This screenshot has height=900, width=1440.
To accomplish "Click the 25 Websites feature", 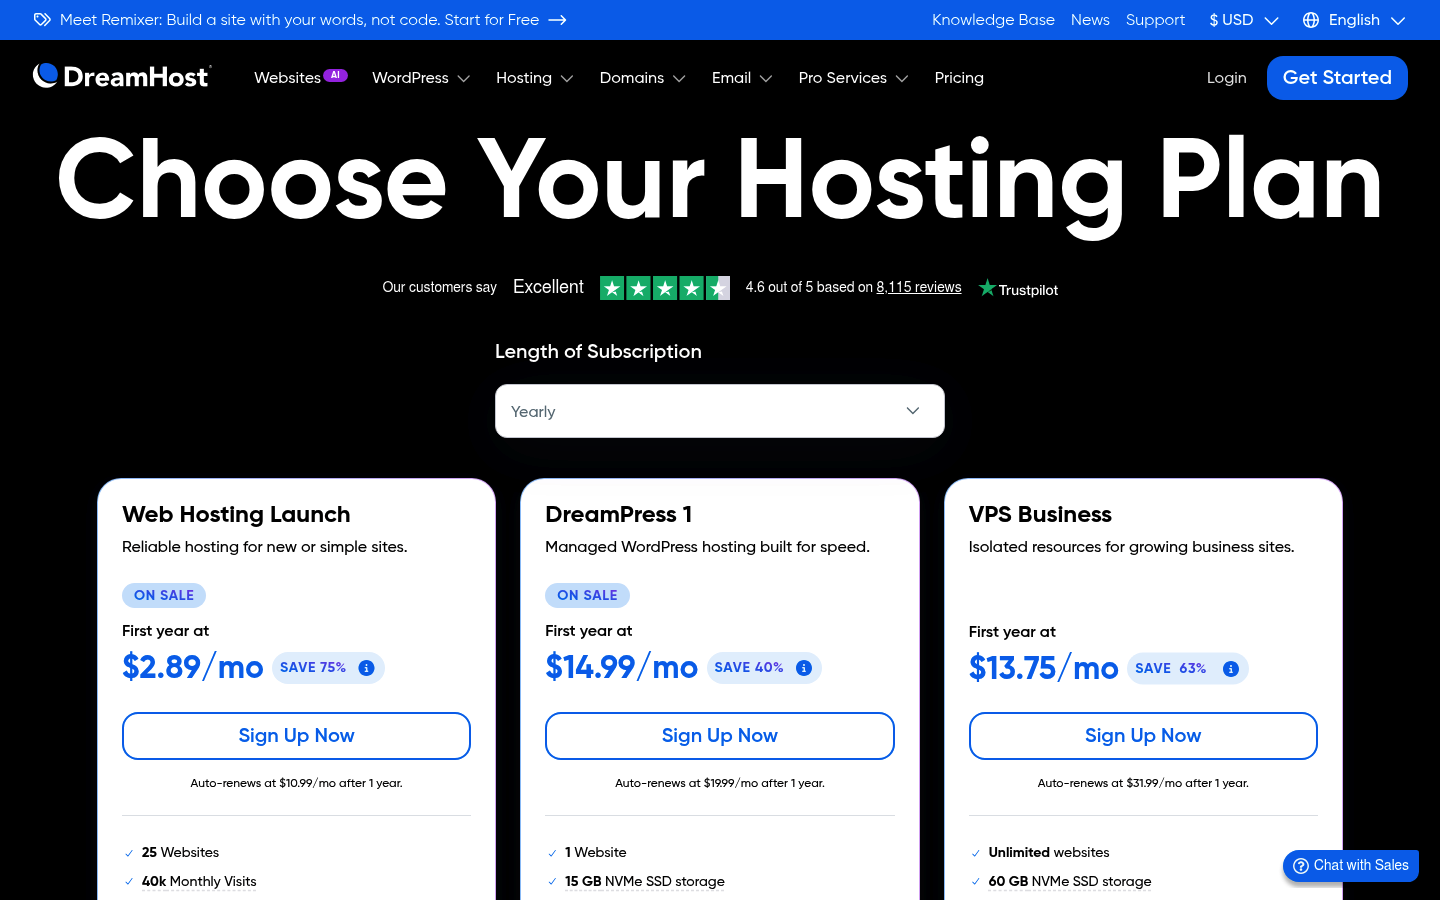I will coord(180,852).
